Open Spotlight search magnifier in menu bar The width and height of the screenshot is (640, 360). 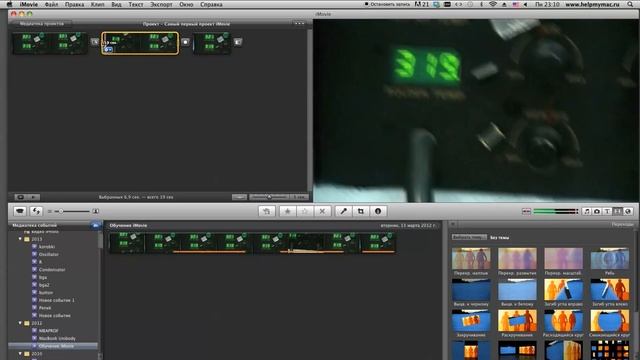[x=631, y=4]
